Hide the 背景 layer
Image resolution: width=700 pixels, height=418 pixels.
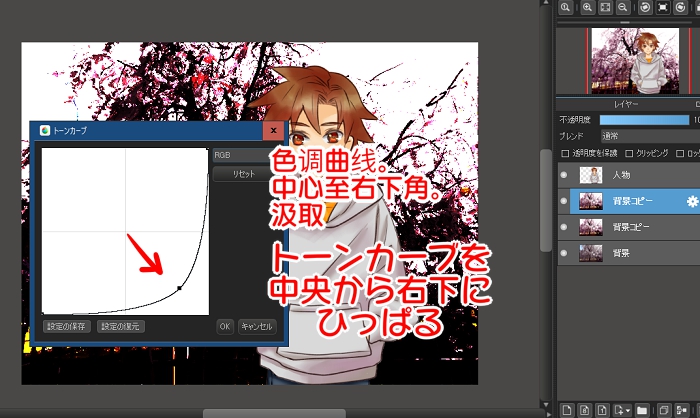tap(564, 253)
